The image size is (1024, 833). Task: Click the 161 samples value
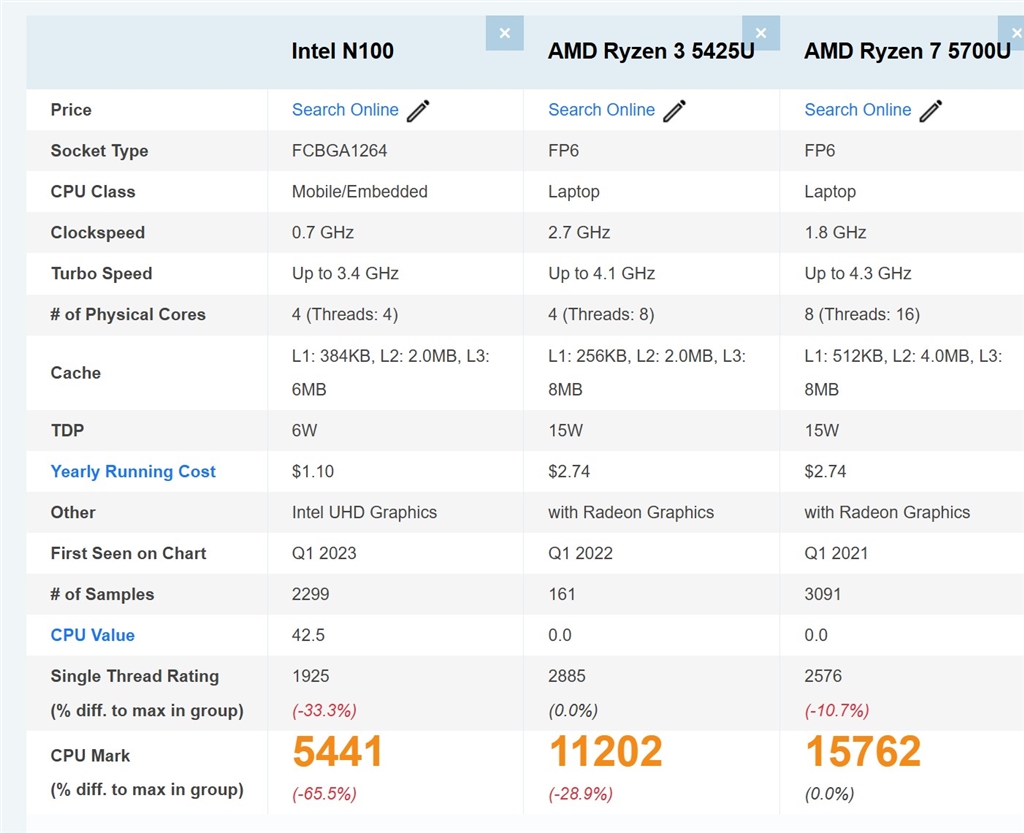(x=562, y=594)
